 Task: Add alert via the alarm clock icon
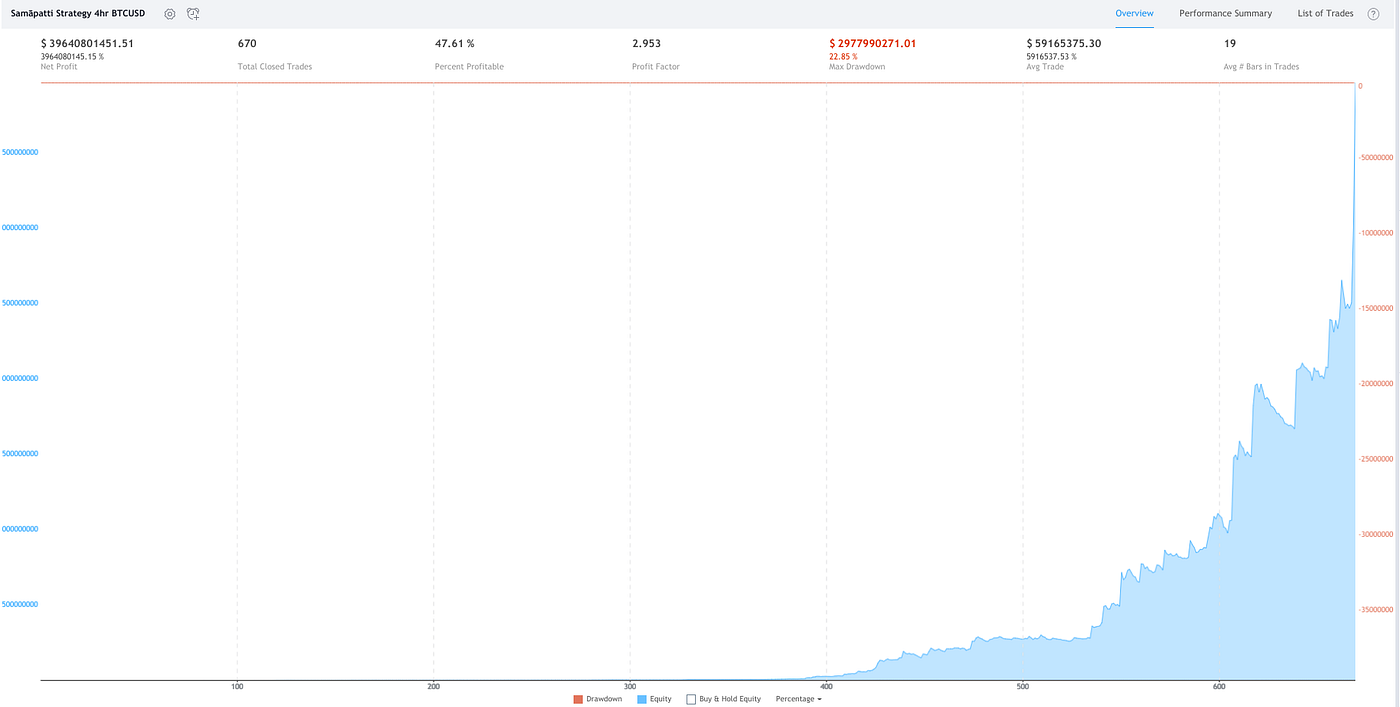(193, 14)
